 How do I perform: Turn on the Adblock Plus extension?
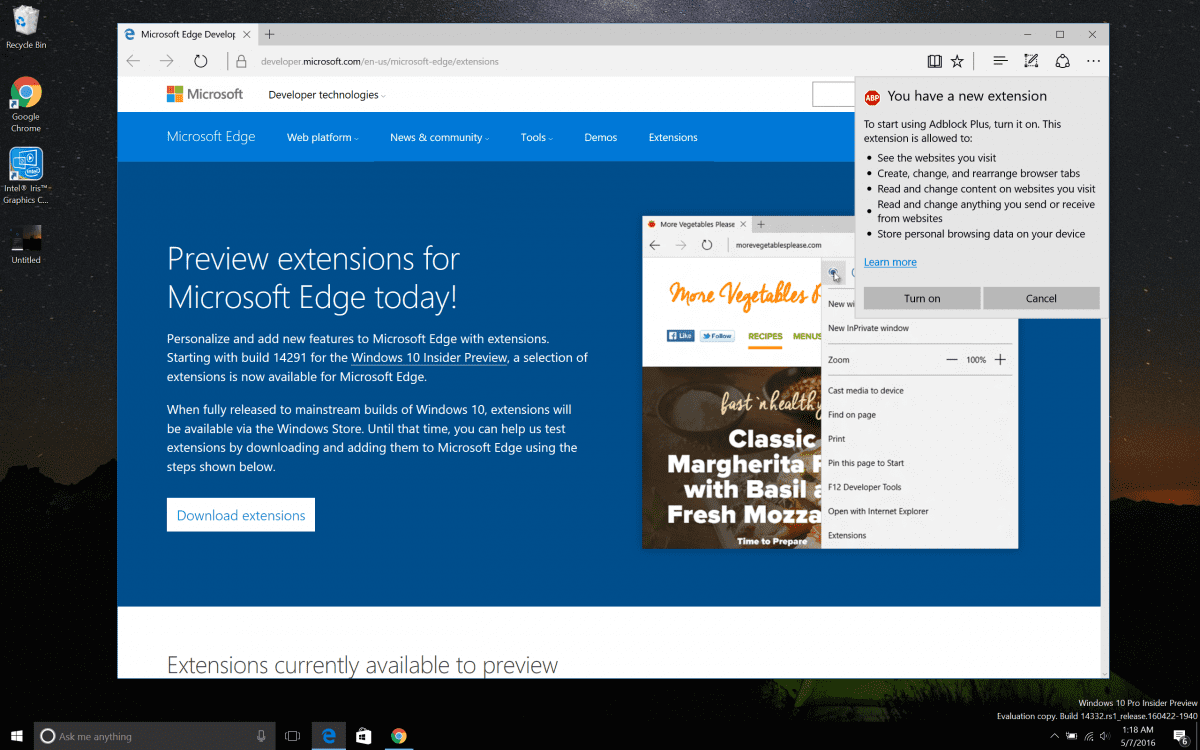tap(921, 298)
